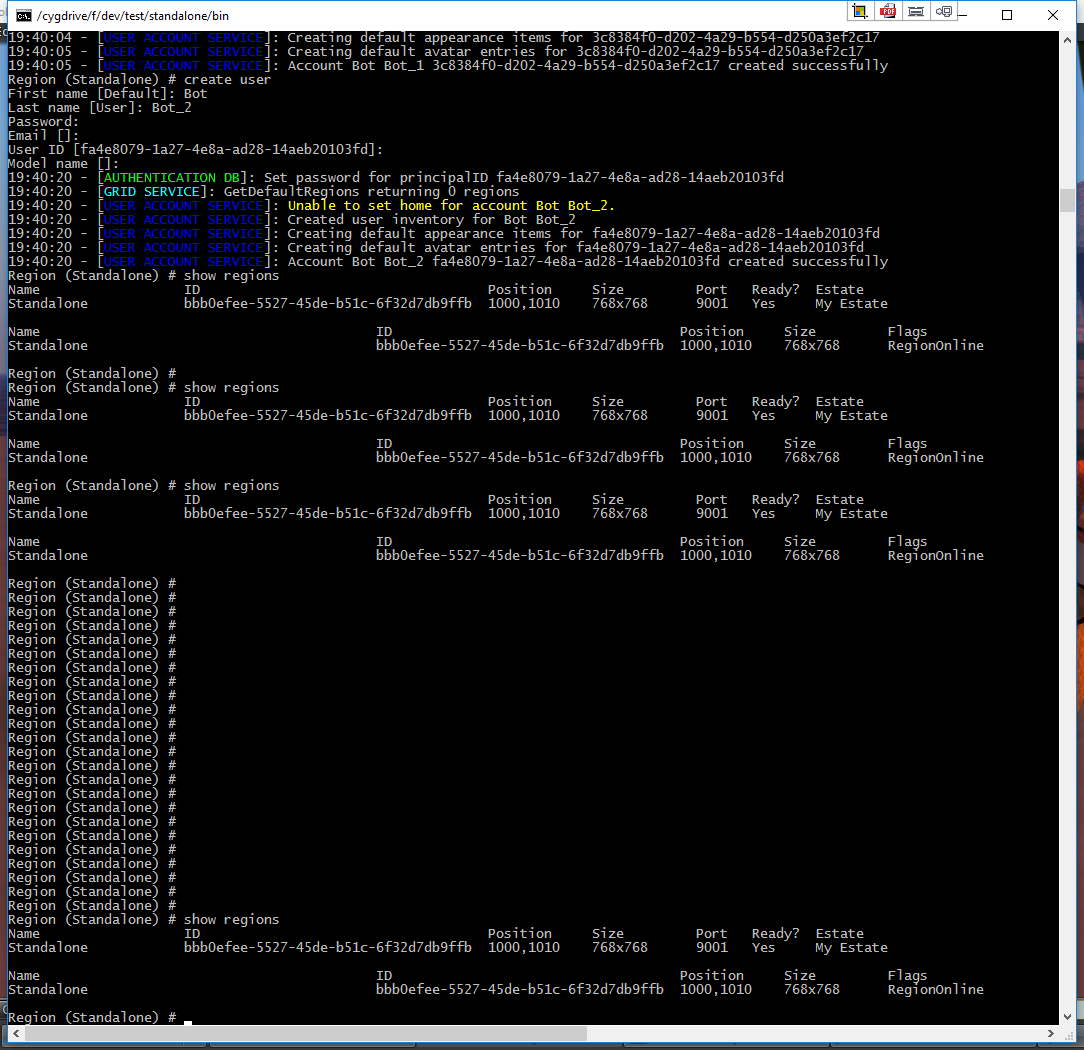Viewport: 1084px width, 1050px height.
Task: Minimize the cygdrive console window
Action: click(963, 15)
